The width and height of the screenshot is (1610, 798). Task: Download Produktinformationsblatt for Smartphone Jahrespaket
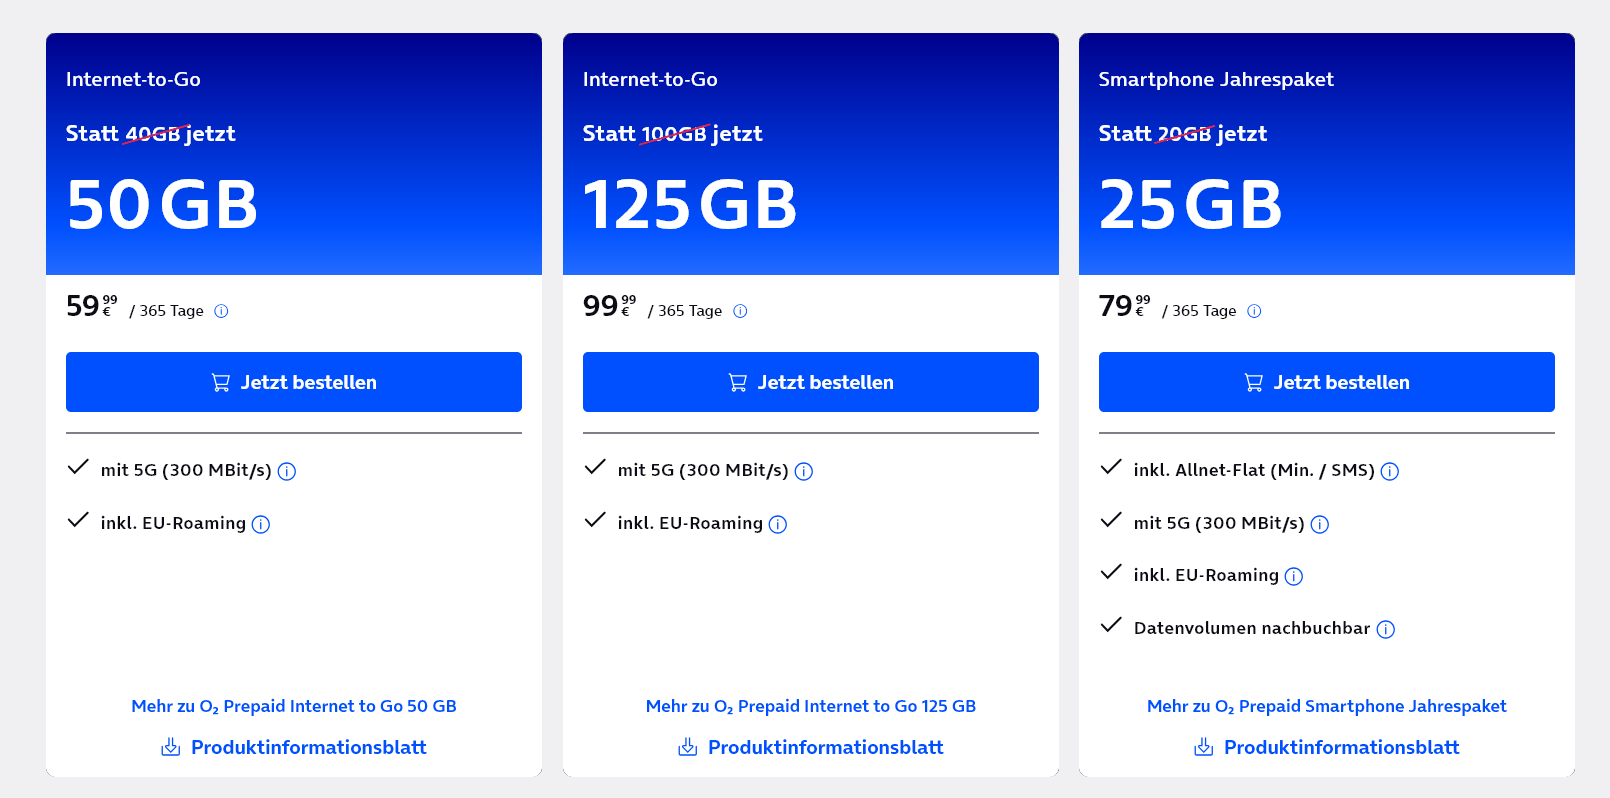point(1327,747)
